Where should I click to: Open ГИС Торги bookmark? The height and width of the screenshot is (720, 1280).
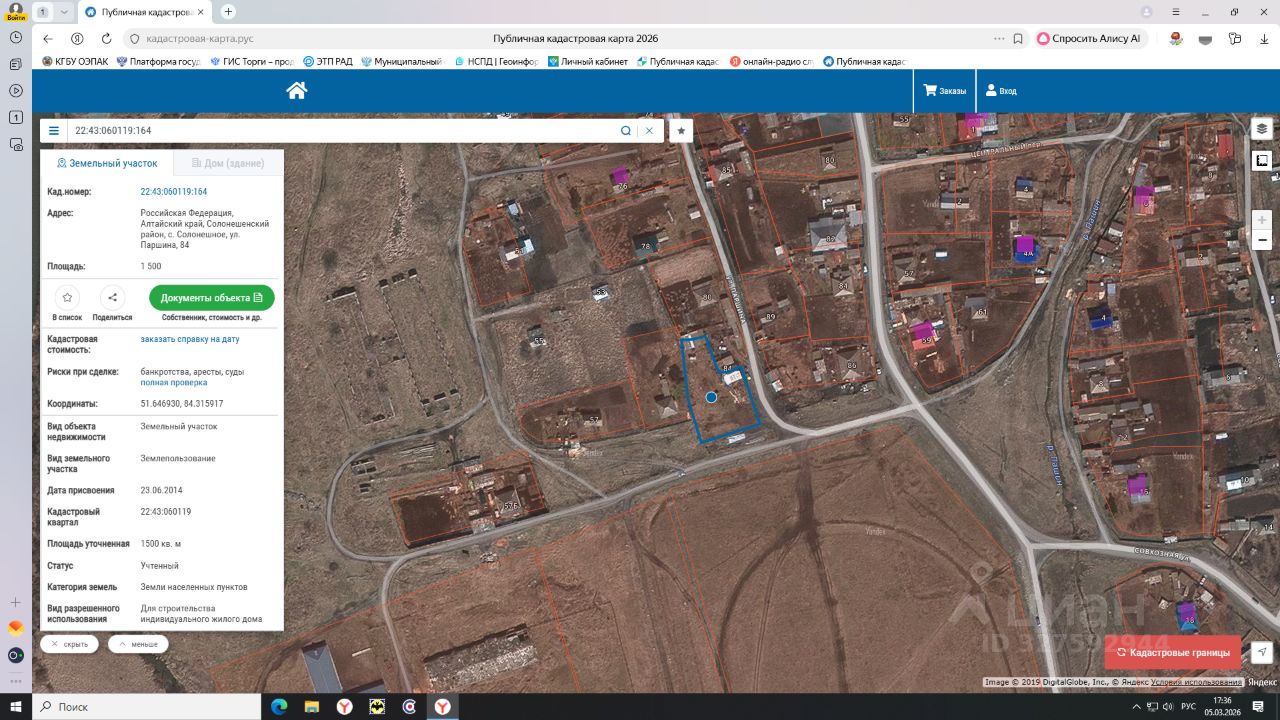pyautogui.click(x=252, y=62)
